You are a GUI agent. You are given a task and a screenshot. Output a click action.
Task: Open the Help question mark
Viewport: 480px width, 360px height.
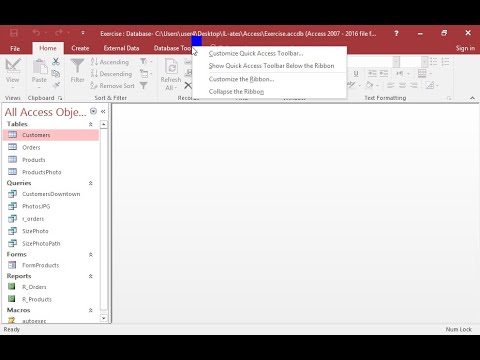point(396,33)
